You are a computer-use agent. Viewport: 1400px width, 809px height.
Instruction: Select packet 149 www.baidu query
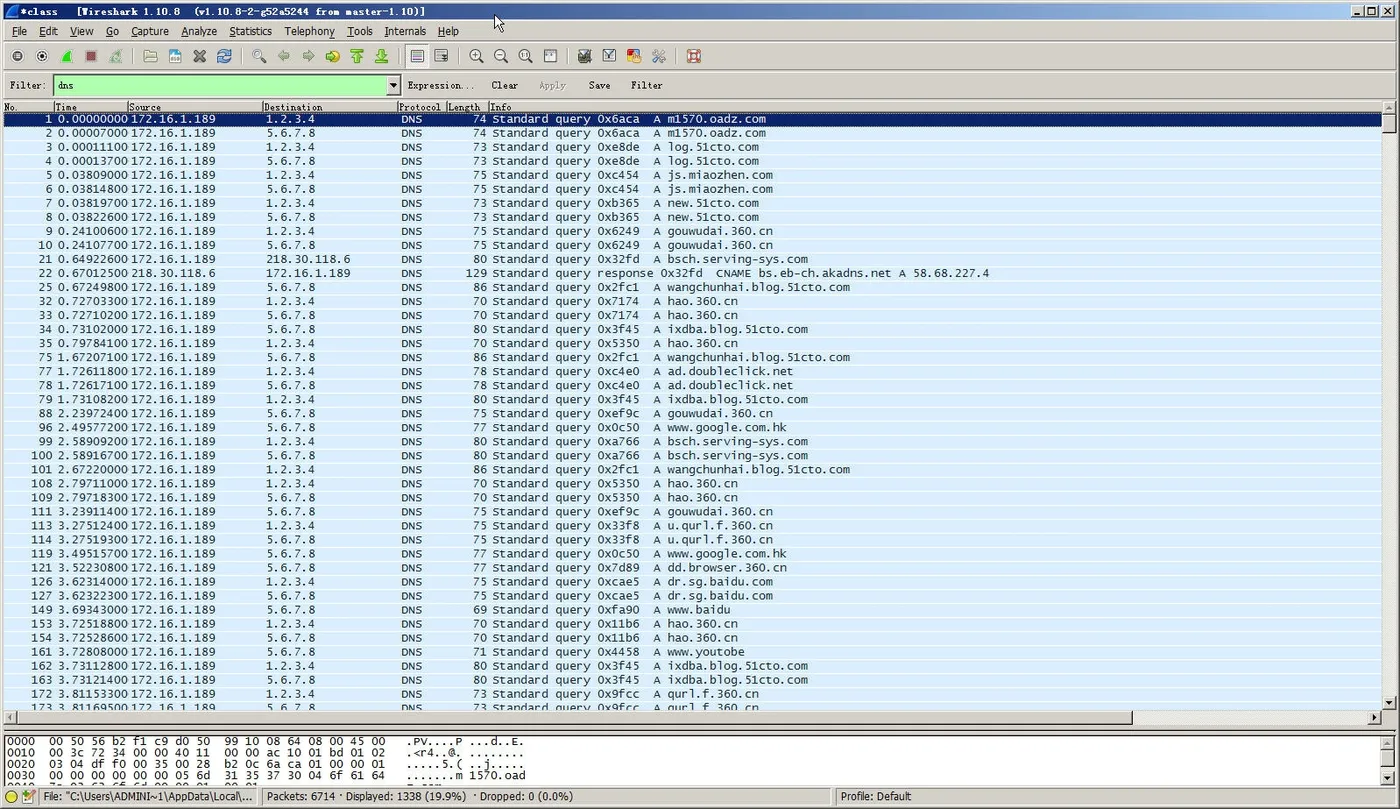pyautogui.click(x=692, y=610)
